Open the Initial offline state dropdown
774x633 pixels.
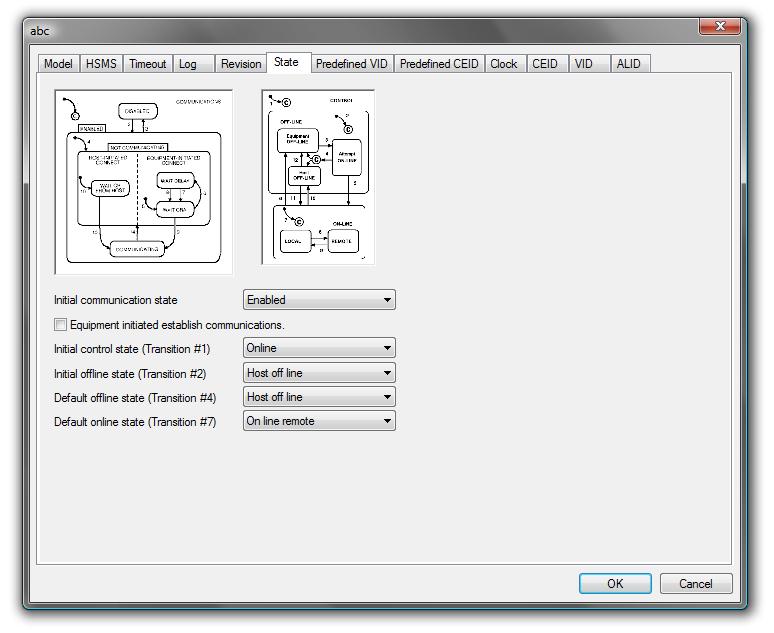tap(319, 373)
